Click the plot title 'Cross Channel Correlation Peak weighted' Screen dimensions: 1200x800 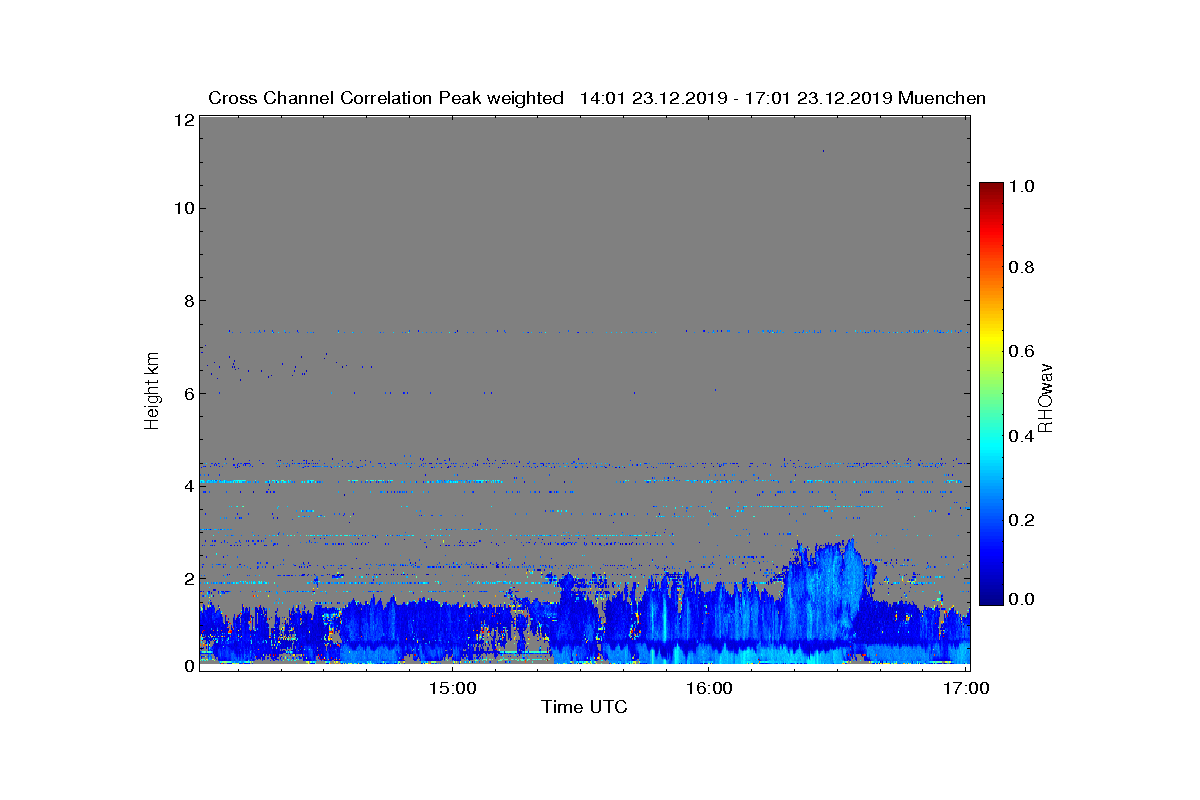point(386,98)
